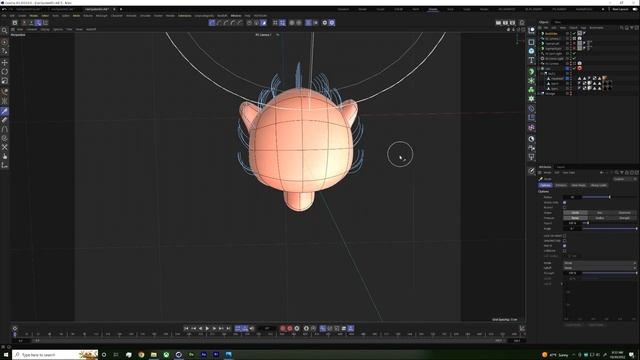Click the green cloner cluster icon
The width and height of the screenshot is (640, 360).
(x=531, y=89)
